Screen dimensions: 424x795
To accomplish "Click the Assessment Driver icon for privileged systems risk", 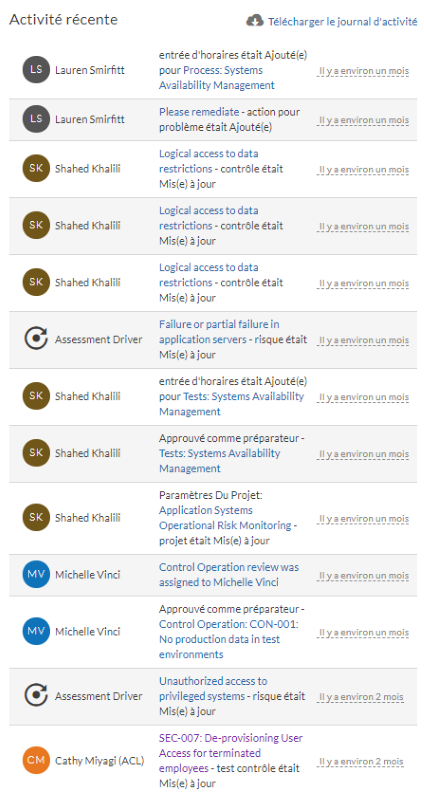I will [36, 696].
